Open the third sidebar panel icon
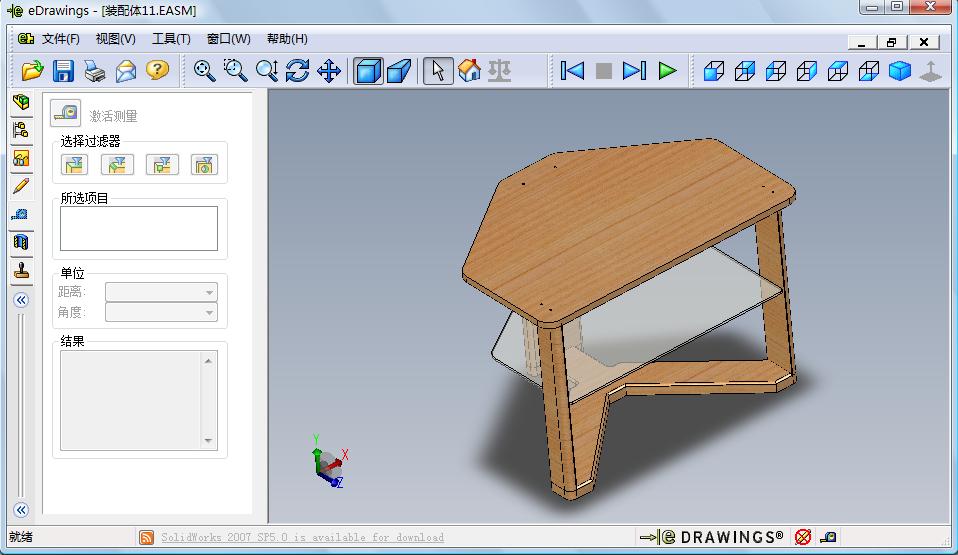958x555 pixels. tap(21, 158)
